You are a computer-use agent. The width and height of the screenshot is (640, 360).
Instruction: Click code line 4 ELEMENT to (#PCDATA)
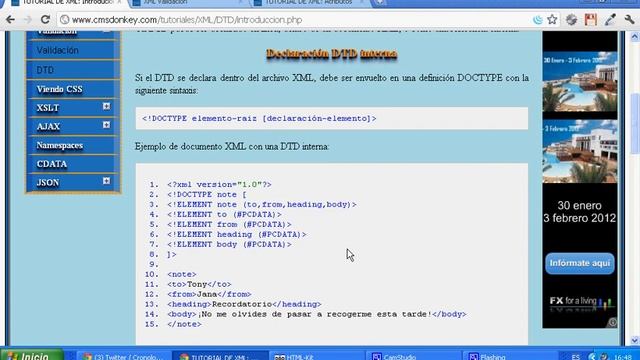click(224, 215)
